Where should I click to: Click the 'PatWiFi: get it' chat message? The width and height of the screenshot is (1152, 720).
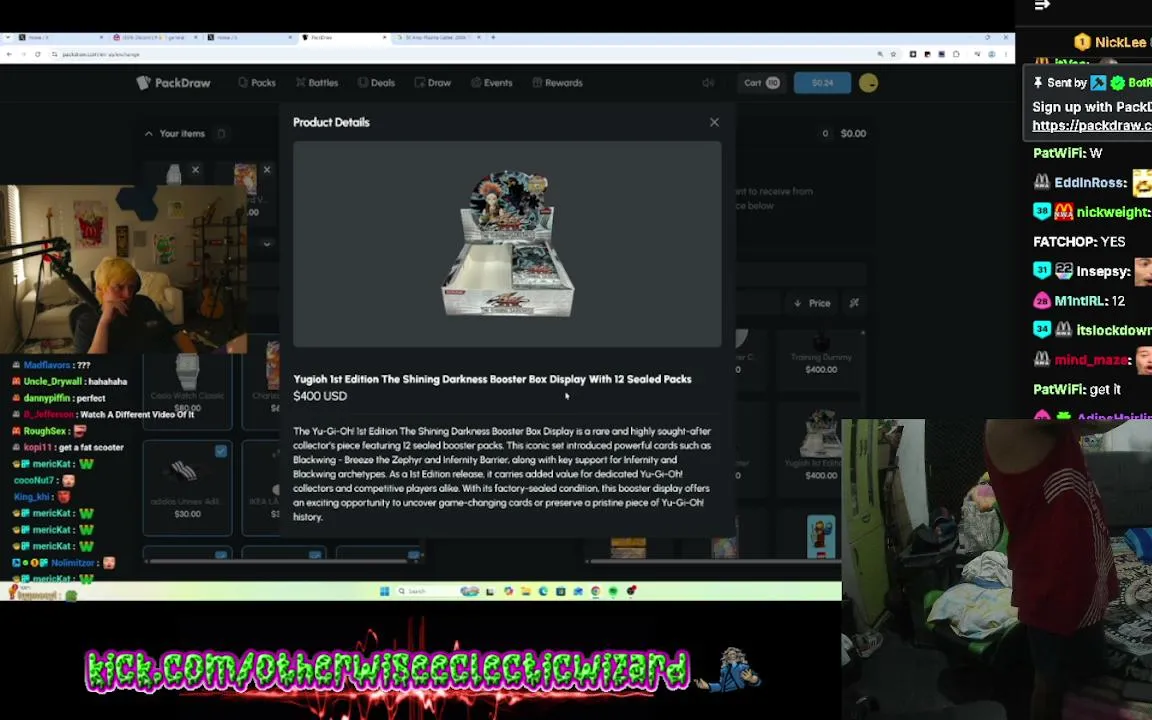click(1077, 389)
